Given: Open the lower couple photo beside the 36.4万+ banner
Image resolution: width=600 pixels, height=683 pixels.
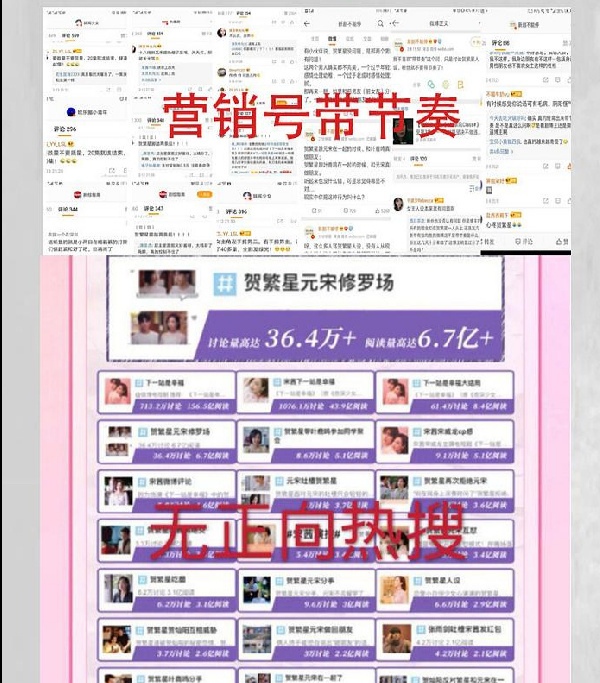Looking at the screenshot, I should 160,328.
